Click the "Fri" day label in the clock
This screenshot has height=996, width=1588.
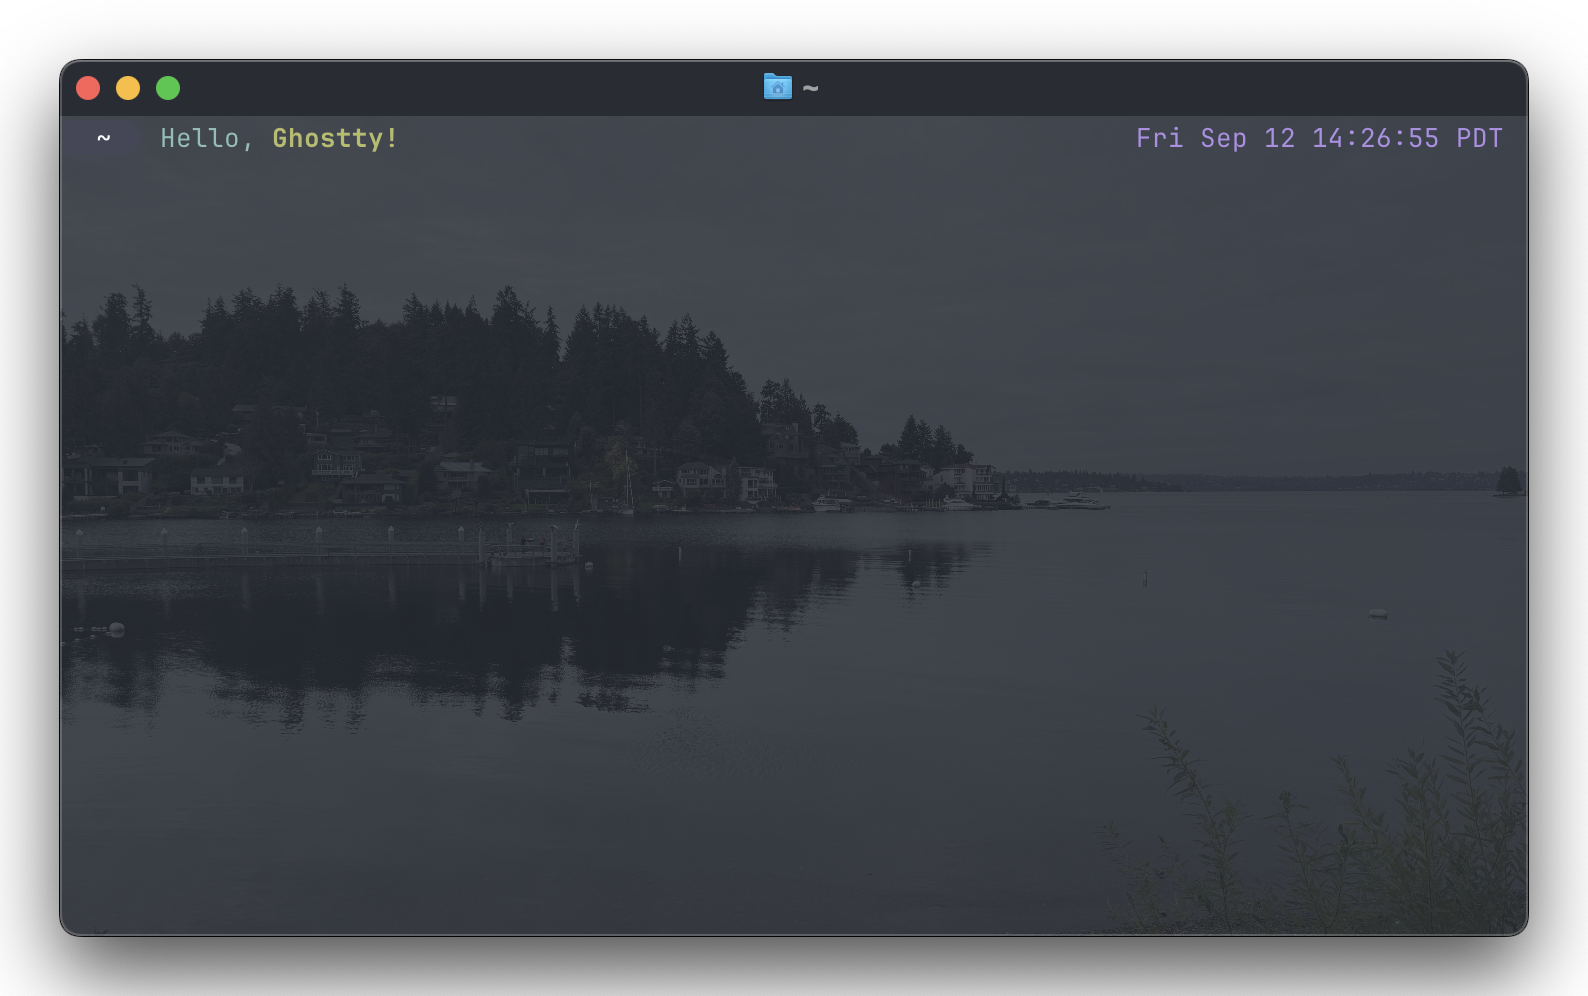pyautogui.click(x=1159, y=138)
